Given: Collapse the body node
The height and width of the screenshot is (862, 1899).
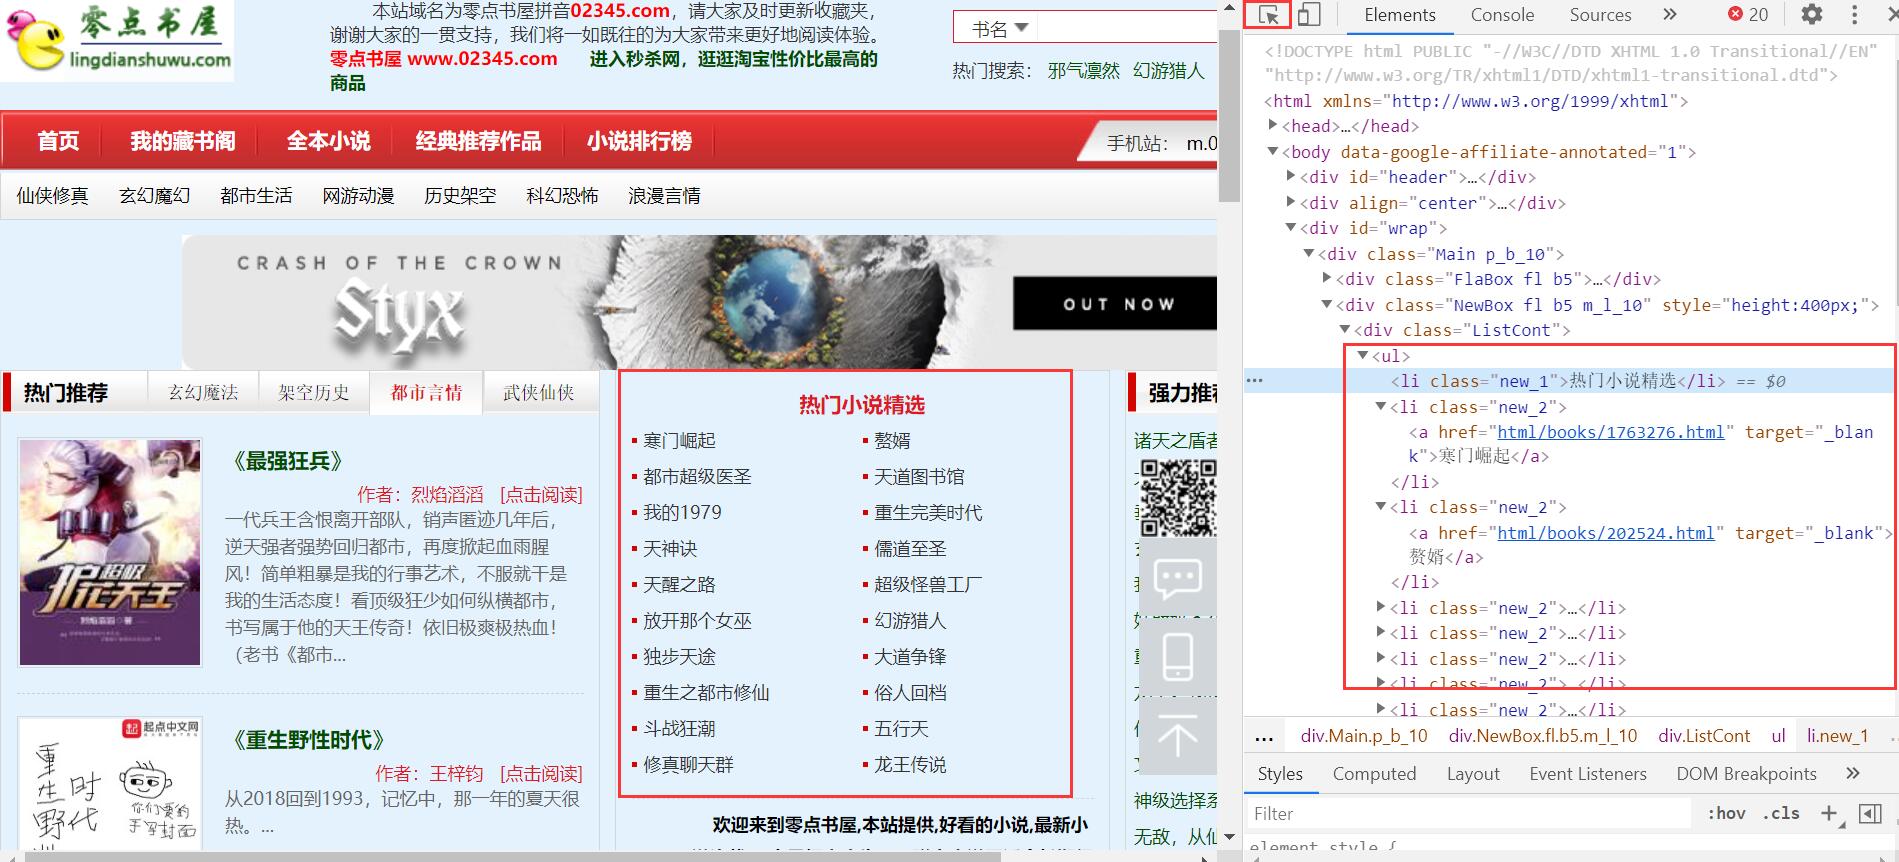Looking at the screenshot, I should [x=1273, y=151].
